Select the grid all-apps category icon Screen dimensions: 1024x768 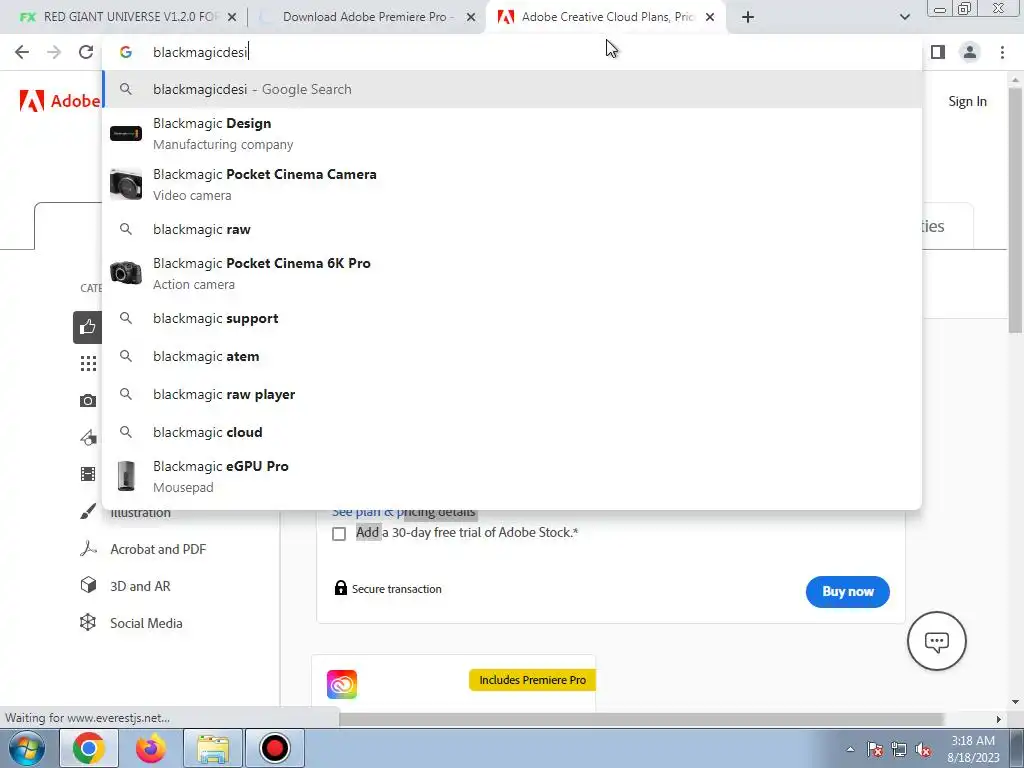pos(88,363)
